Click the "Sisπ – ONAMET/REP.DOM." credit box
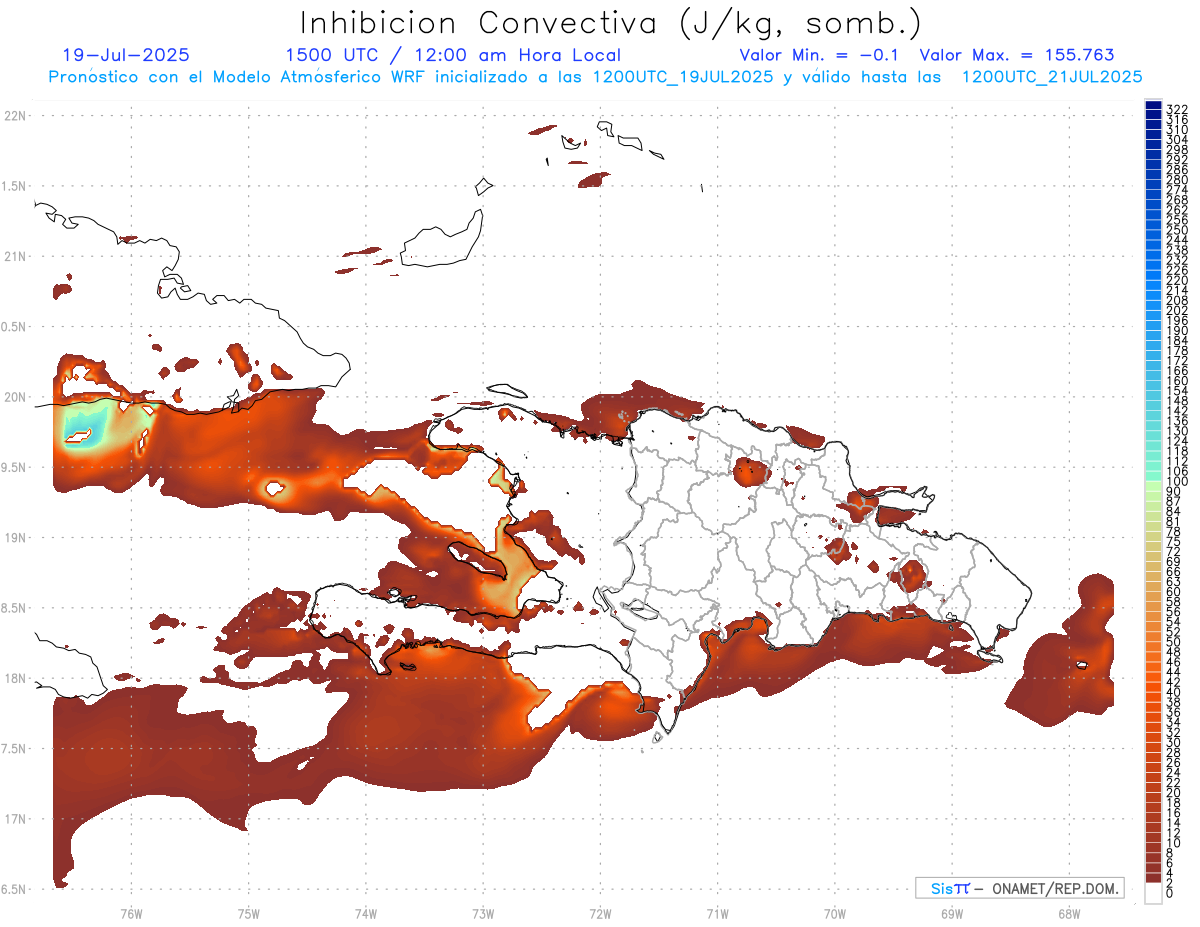The image size is (1200, 927). [1019, 888]
